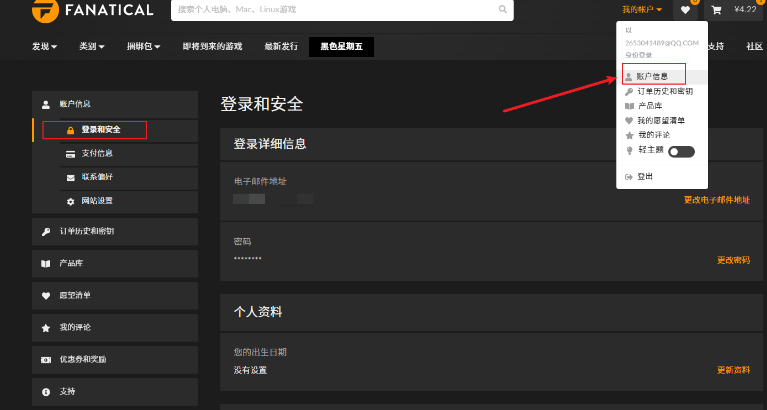This screenshot has width=767, height=410.
Task: Click the info icon beside sidebar 支持
Action: coord(45,392)
